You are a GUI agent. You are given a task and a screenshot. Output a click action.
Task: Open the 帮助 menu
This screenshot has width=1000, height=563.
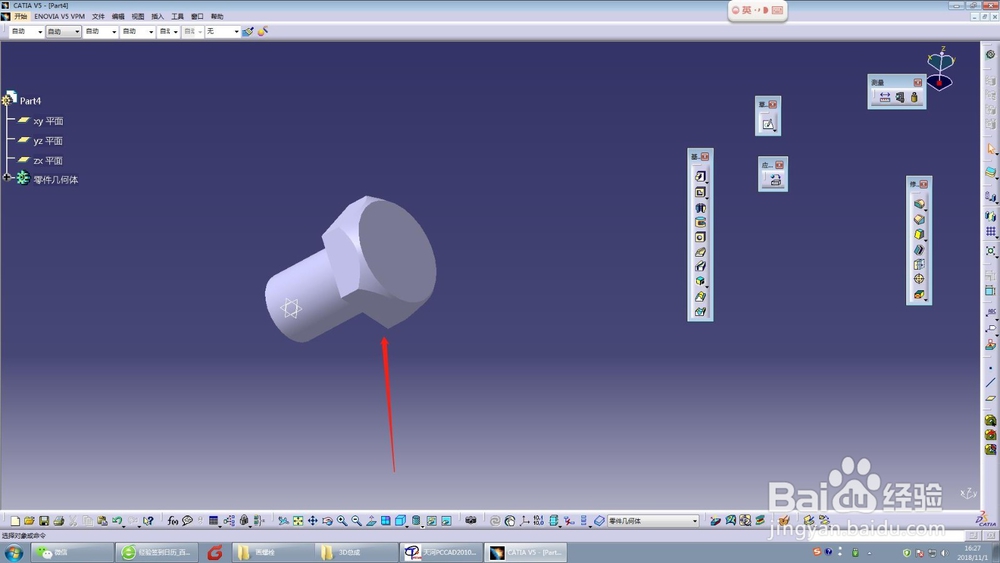pos(217,17)
